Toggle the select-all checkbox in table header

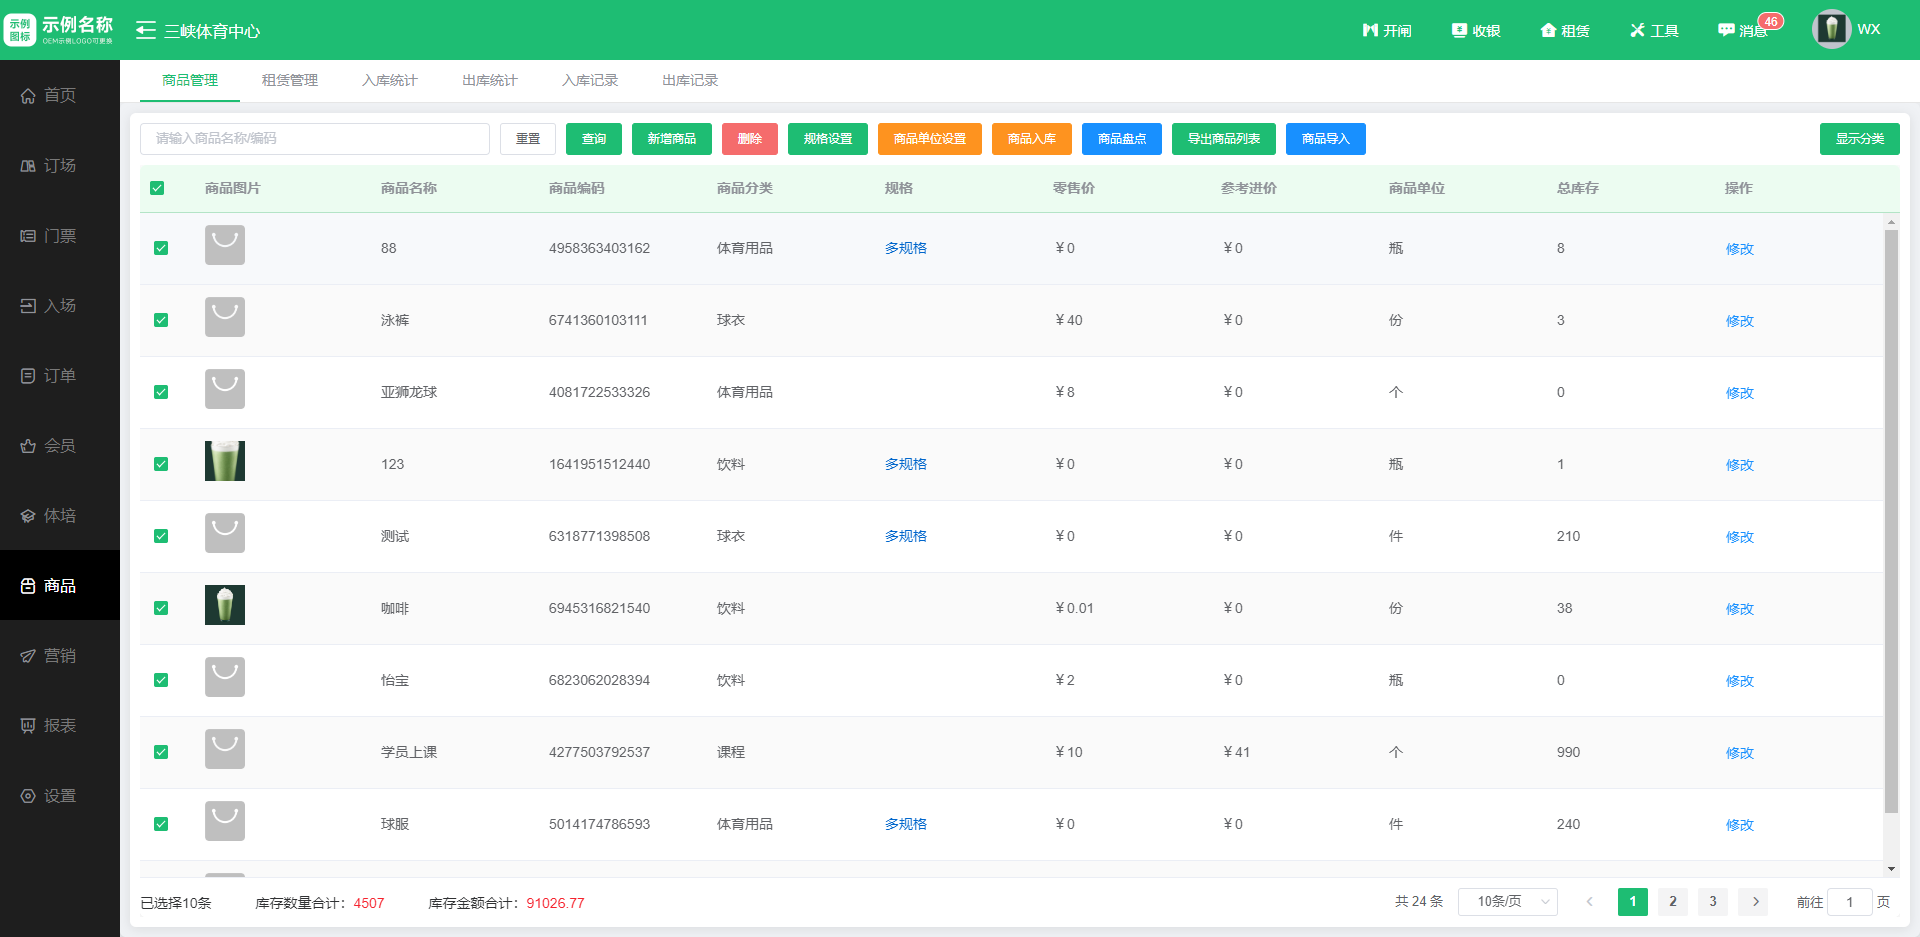coord(157,188)
